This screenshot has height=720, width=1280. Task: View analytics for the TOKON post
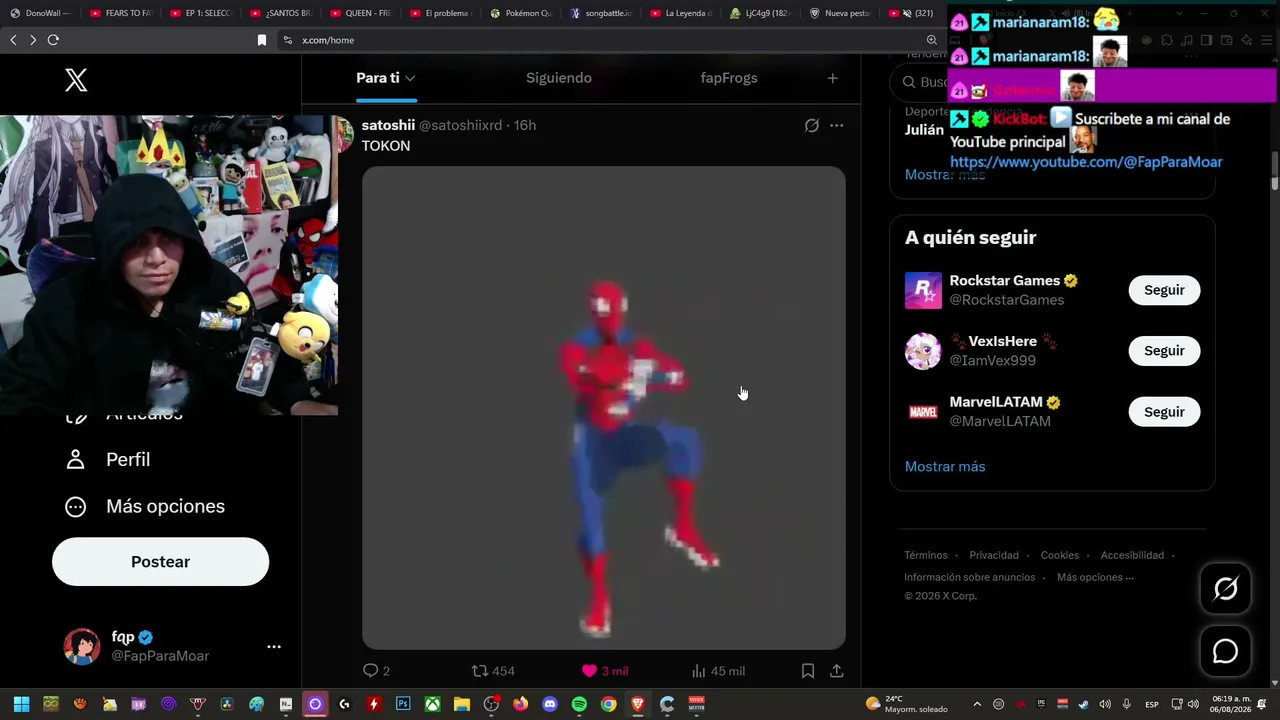click(x=718, y=671)
